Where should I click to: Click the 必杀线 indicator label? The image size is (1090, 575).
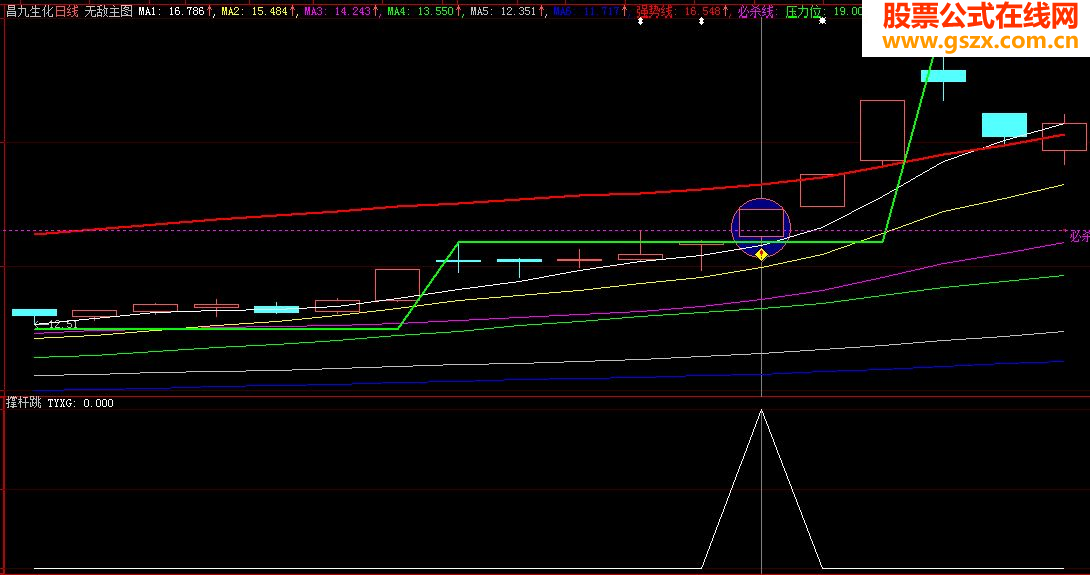click(757, 12)
